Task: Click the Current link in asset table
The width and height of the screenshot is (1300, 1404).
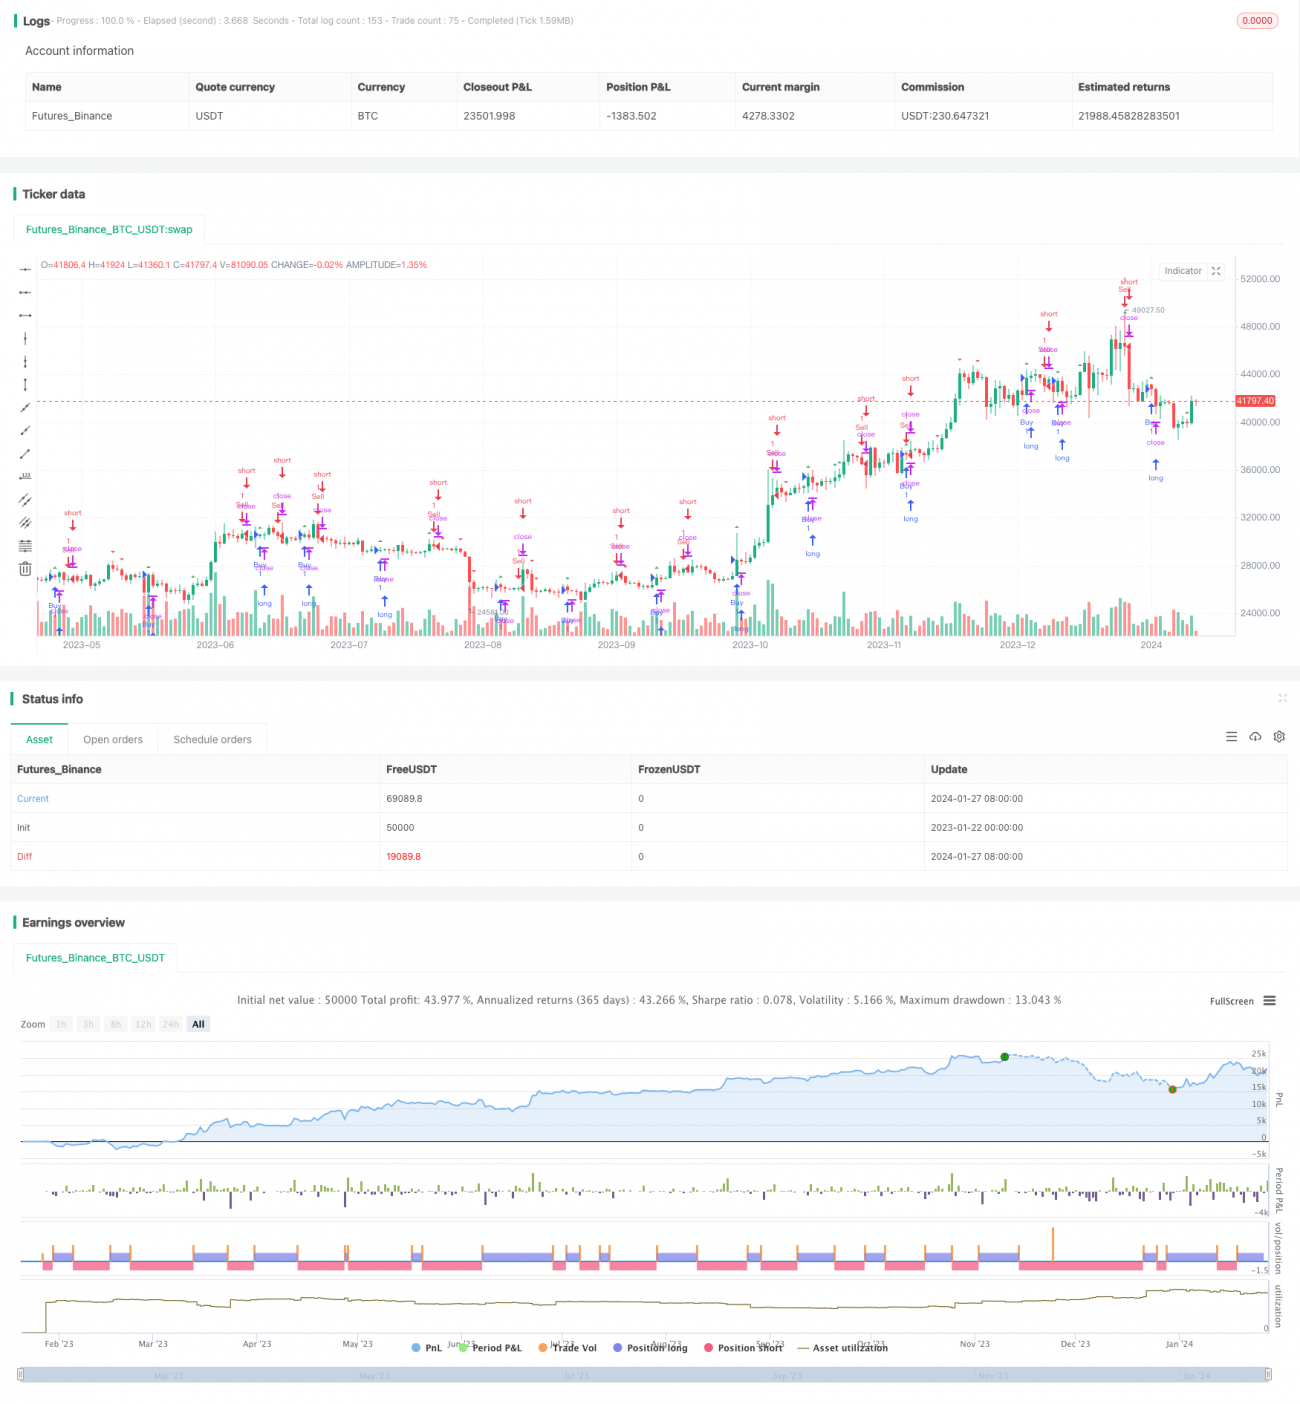Action: (32, 798)
